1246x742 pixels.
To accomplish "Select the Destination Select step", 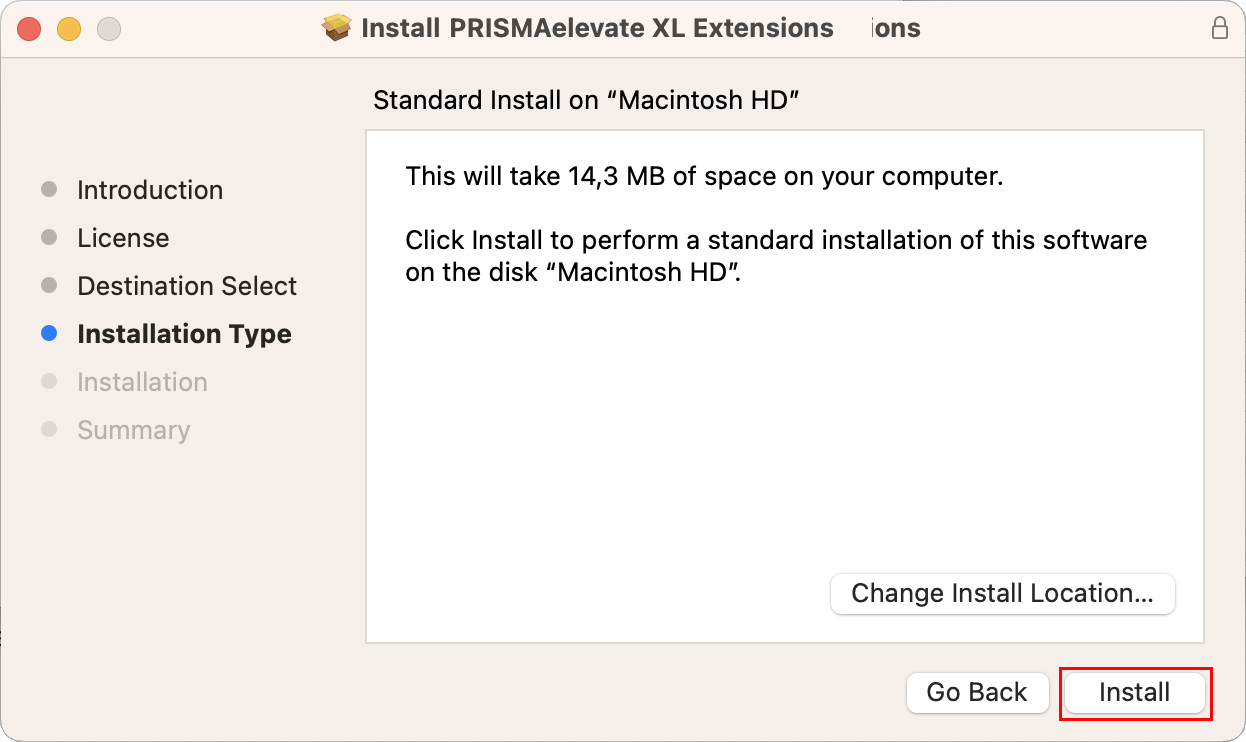I will pos(187,286).
